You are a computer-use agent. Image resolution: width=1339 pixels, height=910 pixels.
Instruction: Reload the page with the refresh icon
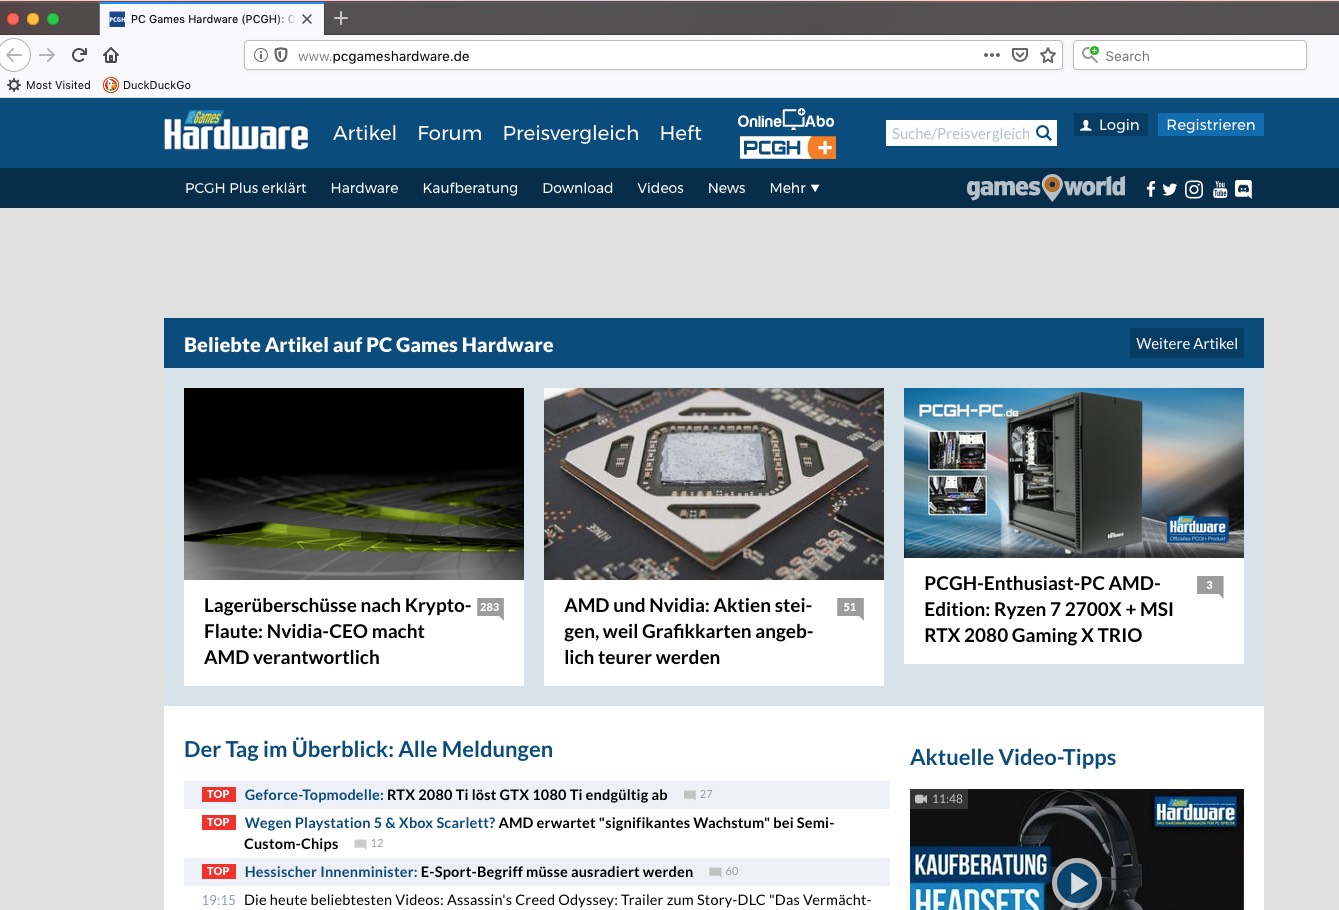coord(79,55)
